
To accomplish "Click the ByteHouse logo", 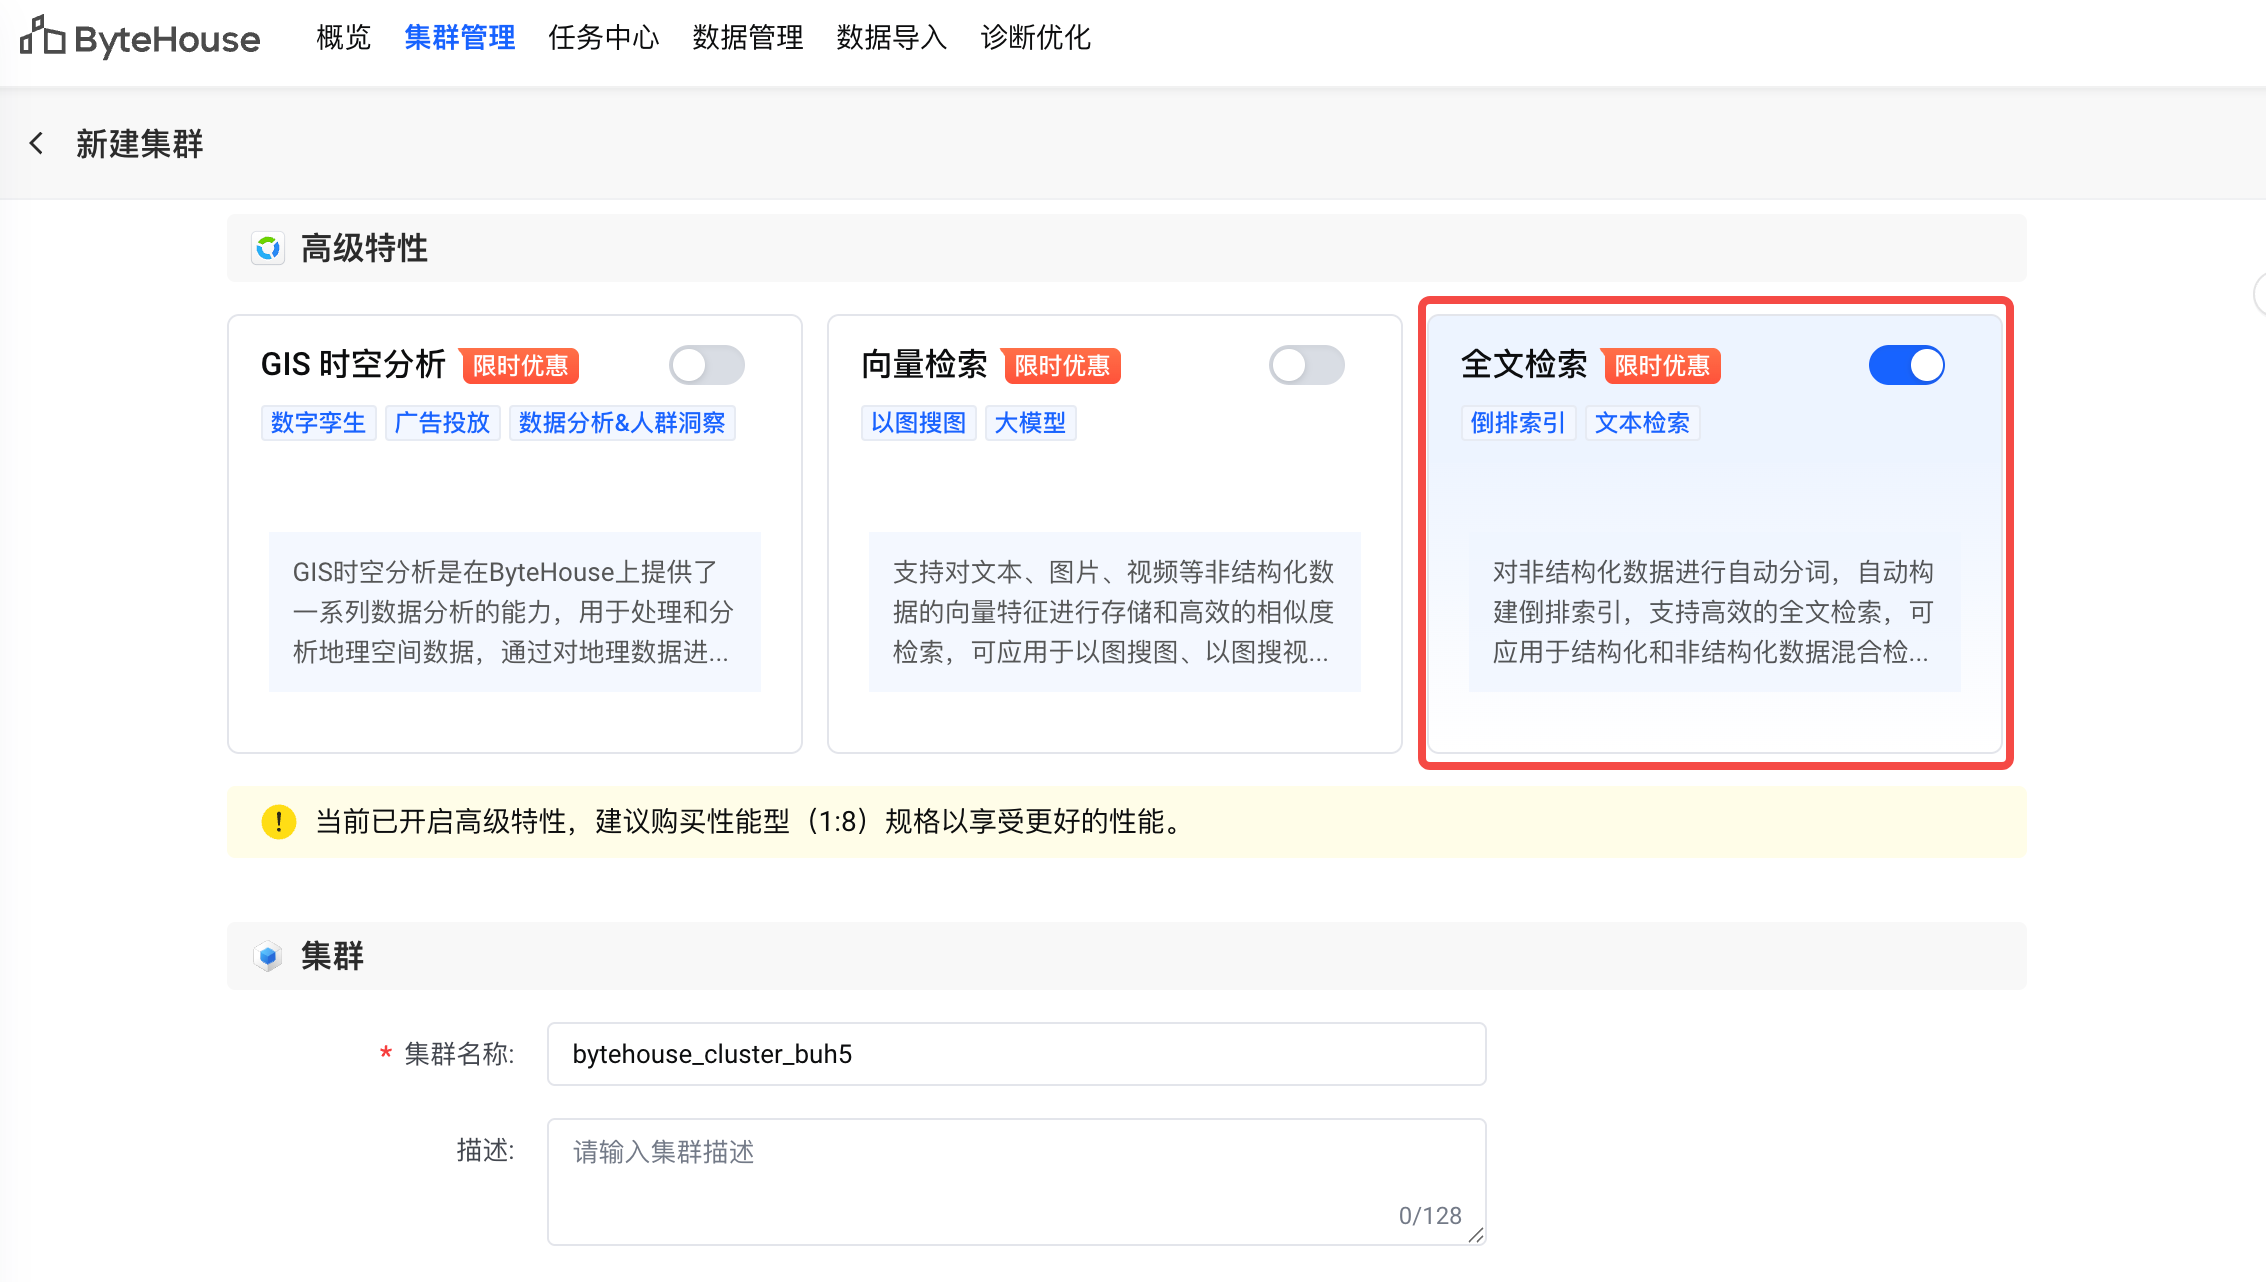I will [140, 38].
